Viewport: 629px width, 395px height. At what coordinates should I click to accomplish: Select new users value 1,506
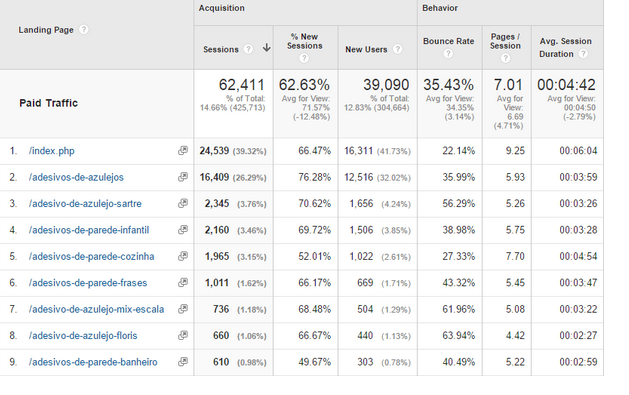point(361,230)
